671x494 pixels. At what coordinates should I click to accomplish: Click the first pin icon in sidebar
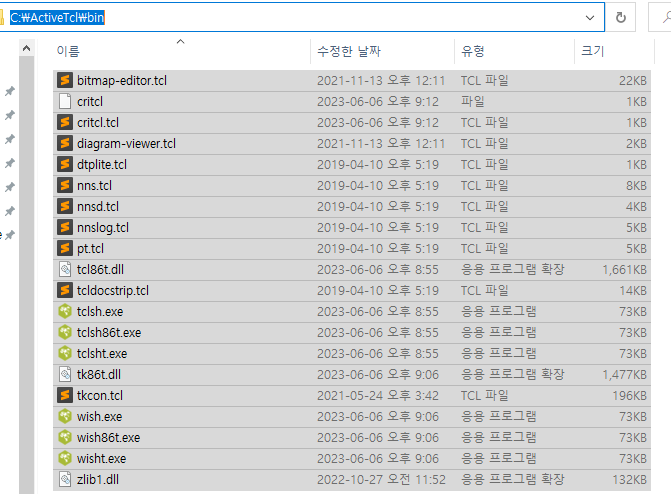9,91
